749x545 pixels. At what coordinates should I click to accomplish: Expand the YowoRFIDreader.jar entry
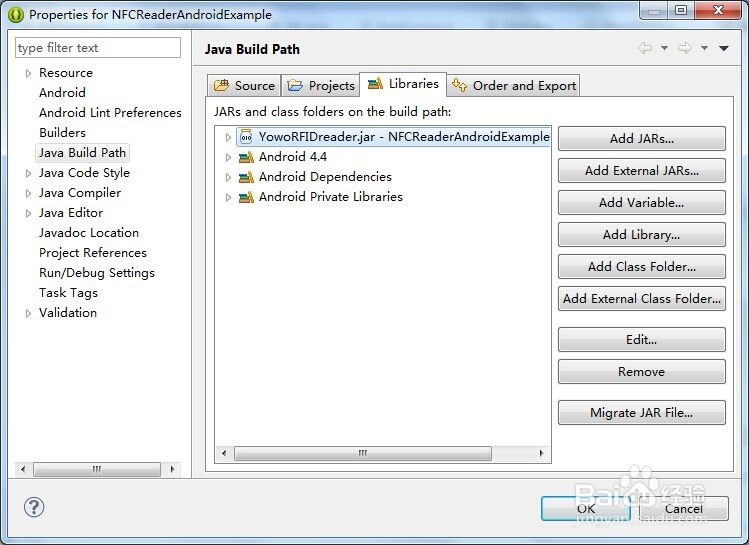[228, 138]
